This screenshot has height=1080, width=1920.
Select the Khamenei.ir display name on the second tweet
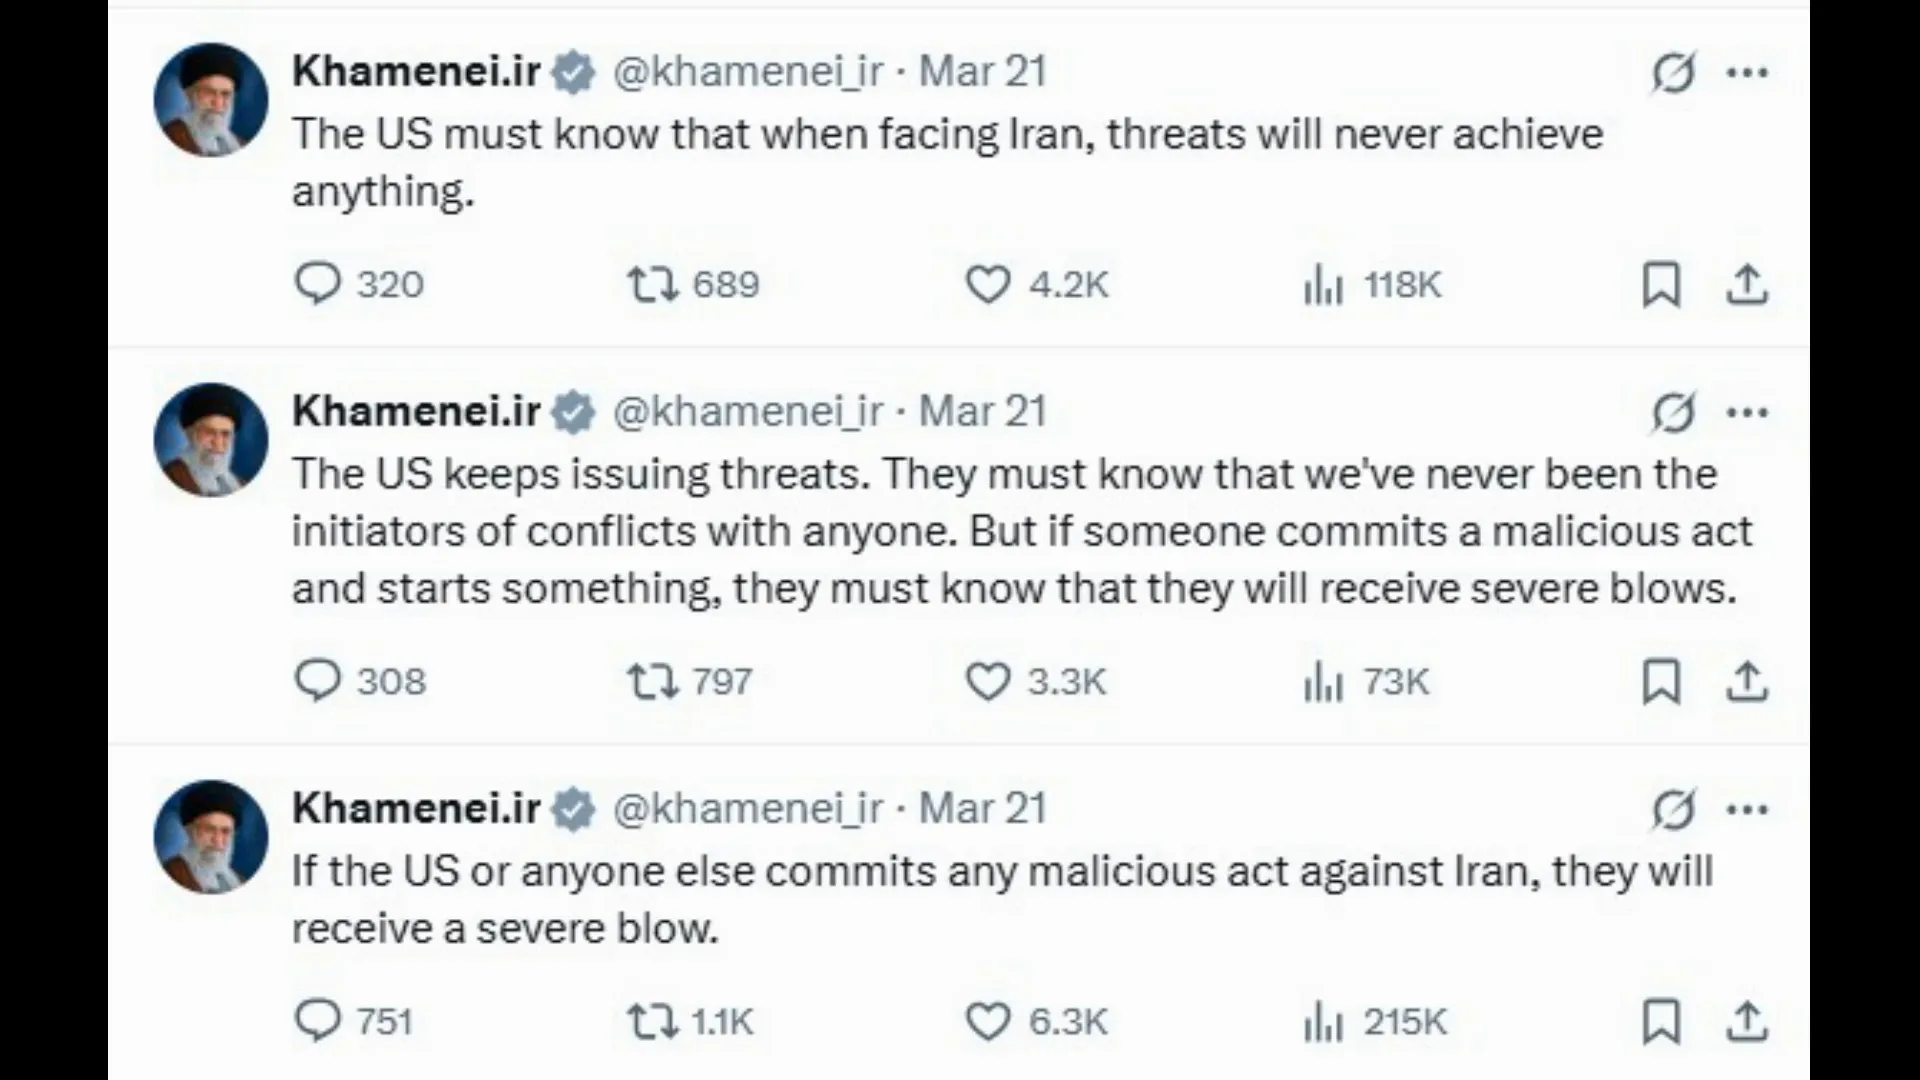(x=413, y=410)
